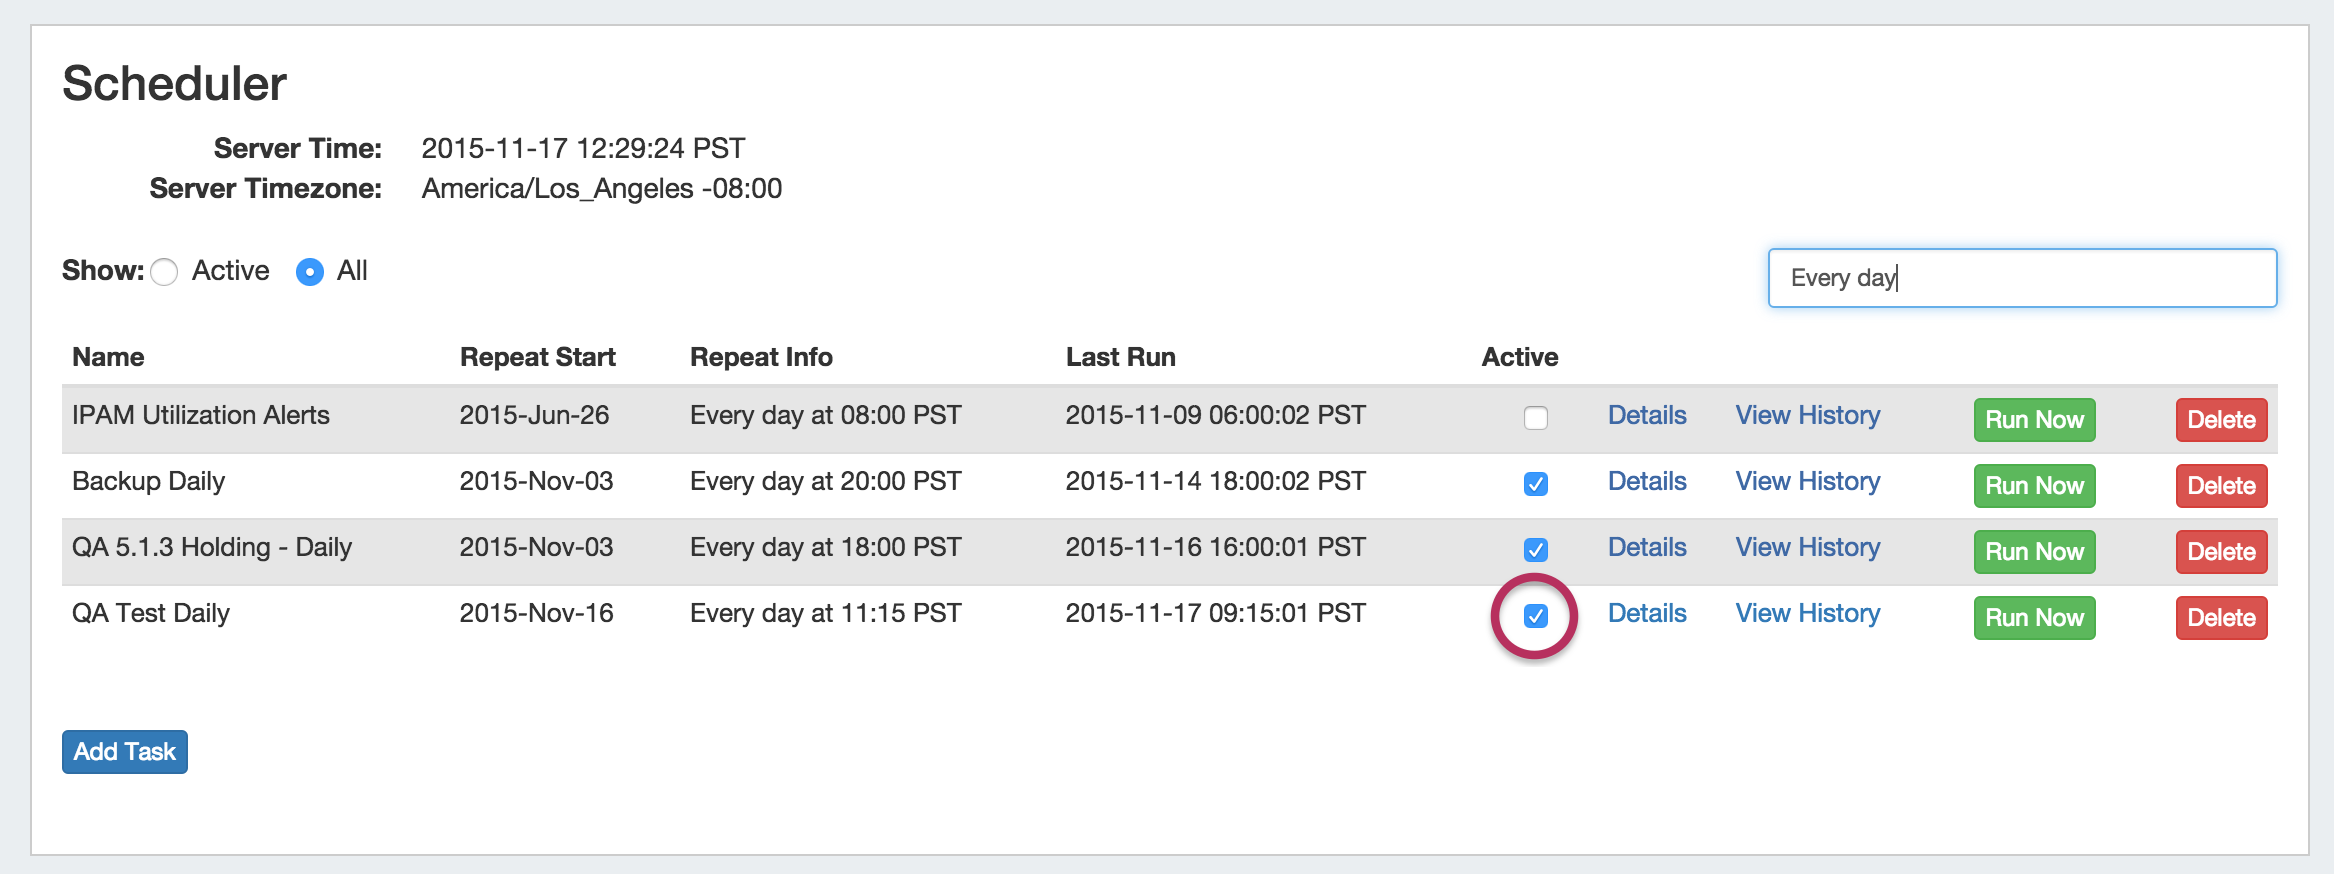Image resolution: width=2334 pixels, height=874 pixels.
Task: Uncheck Backup Daily active checkbox
Action: [1535, 484]
